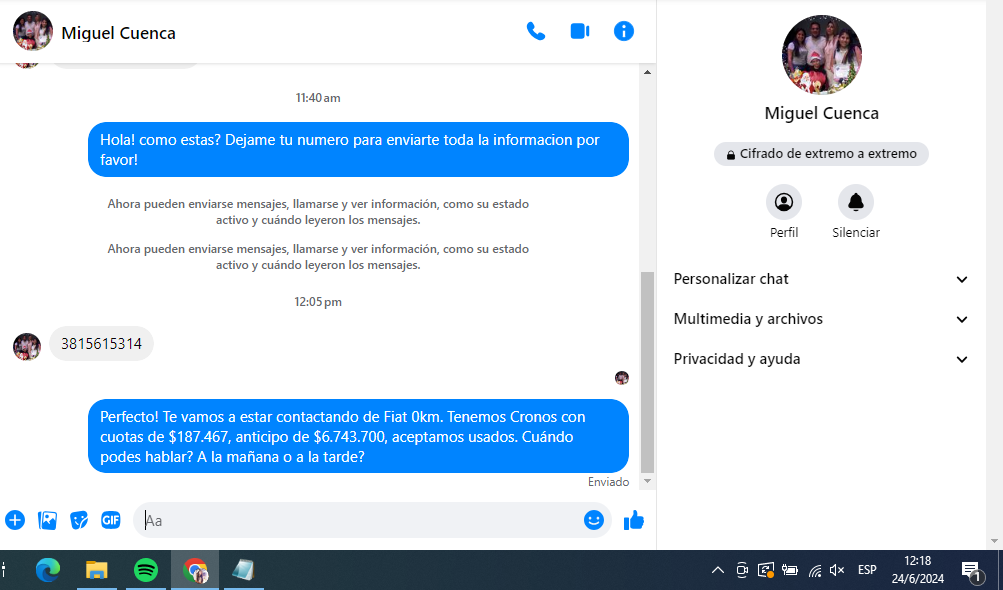Open Miguel Cuenca's Perfil
Screen dimensions: 1003x590
[x=784, y=203]
